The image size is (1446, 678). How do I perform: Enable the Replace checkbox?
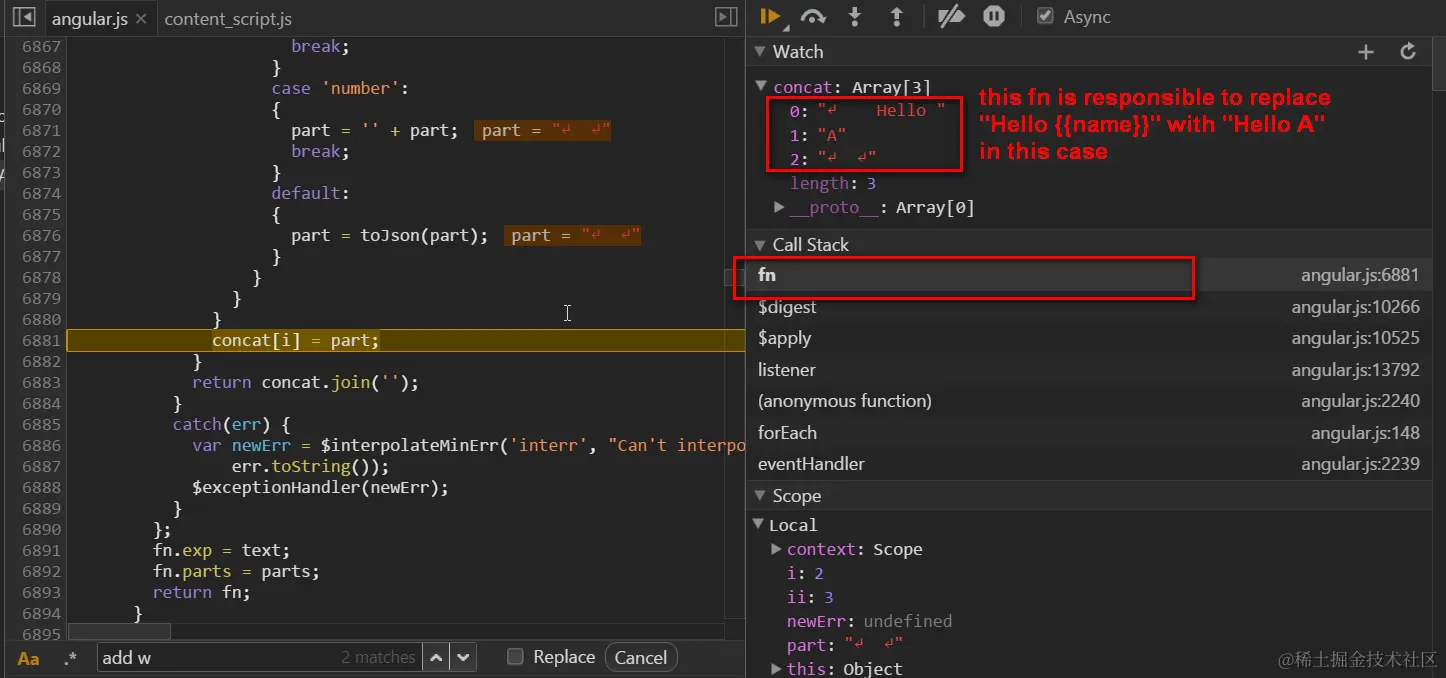[515, 657]
